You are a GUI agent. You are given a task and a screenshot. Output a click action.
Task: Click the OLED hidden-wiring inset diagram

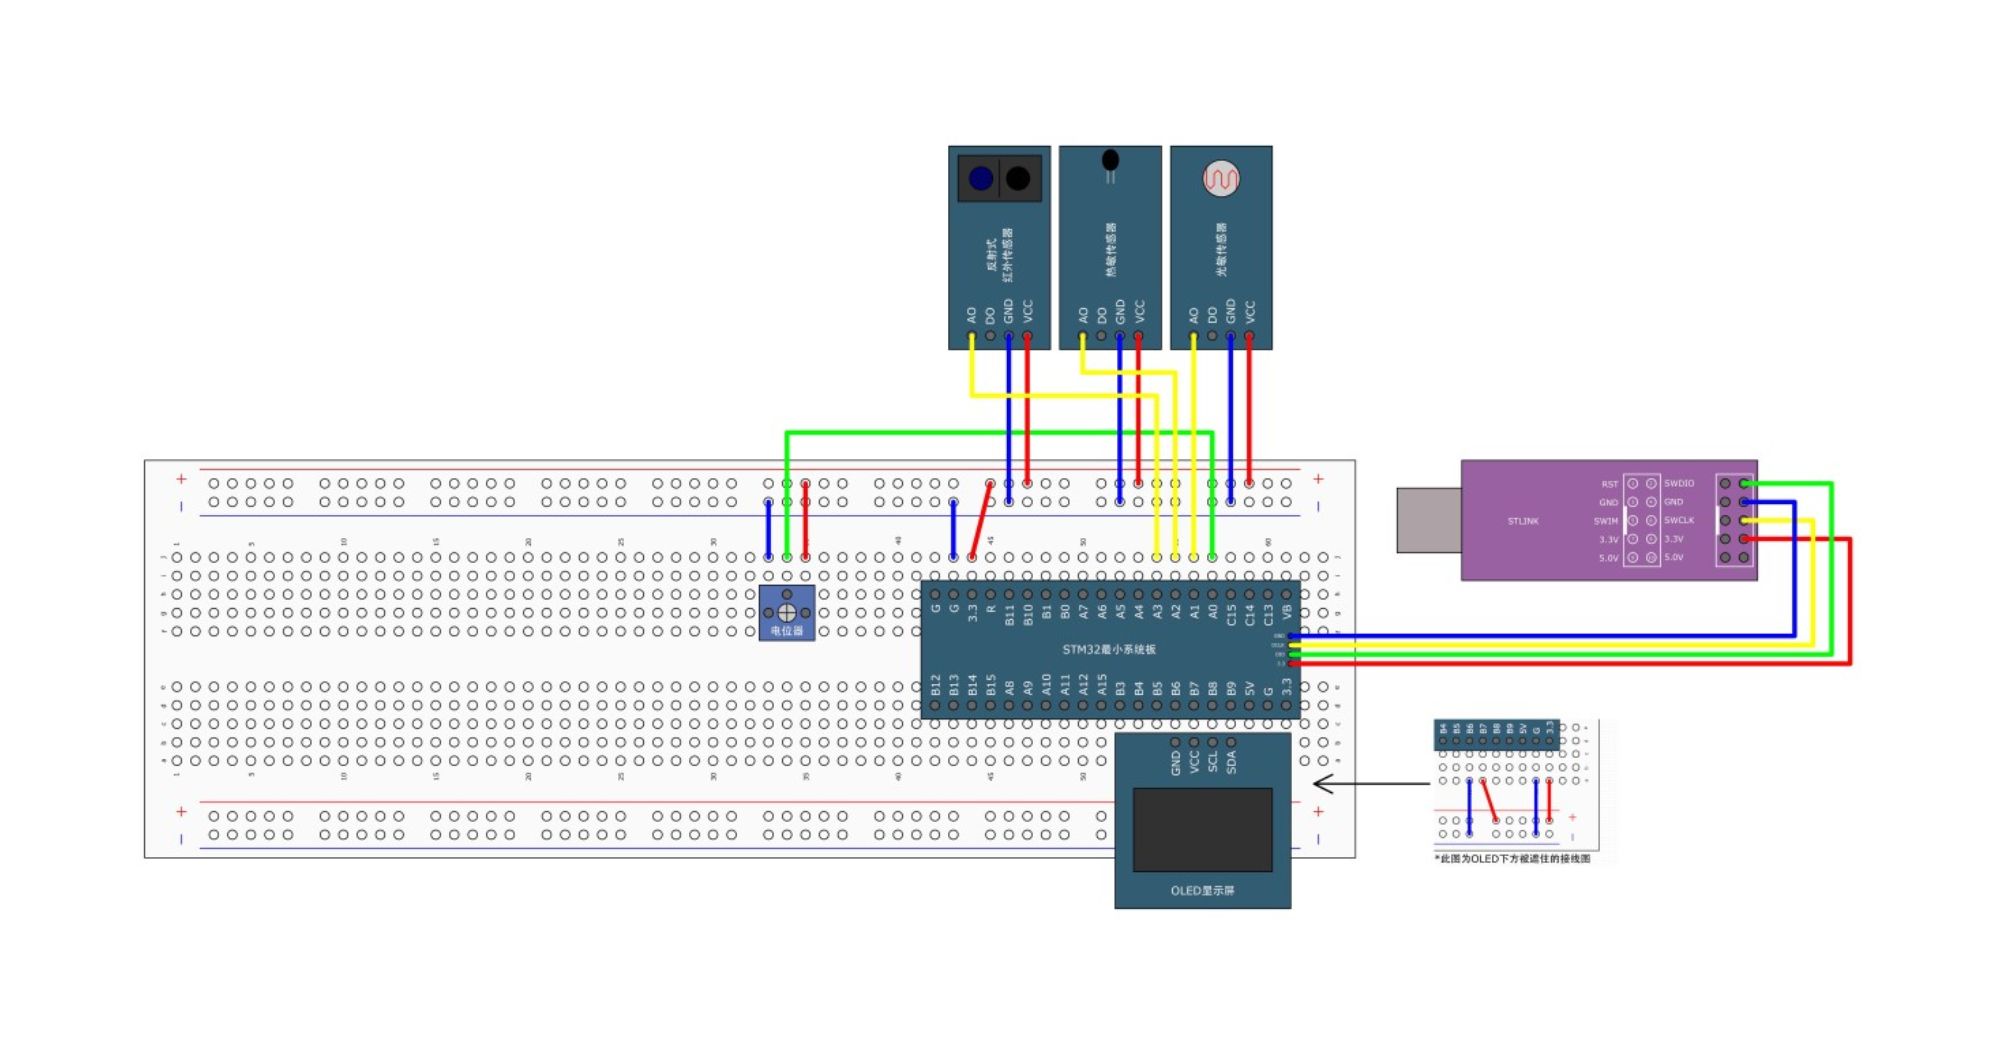coord(1515,784)
